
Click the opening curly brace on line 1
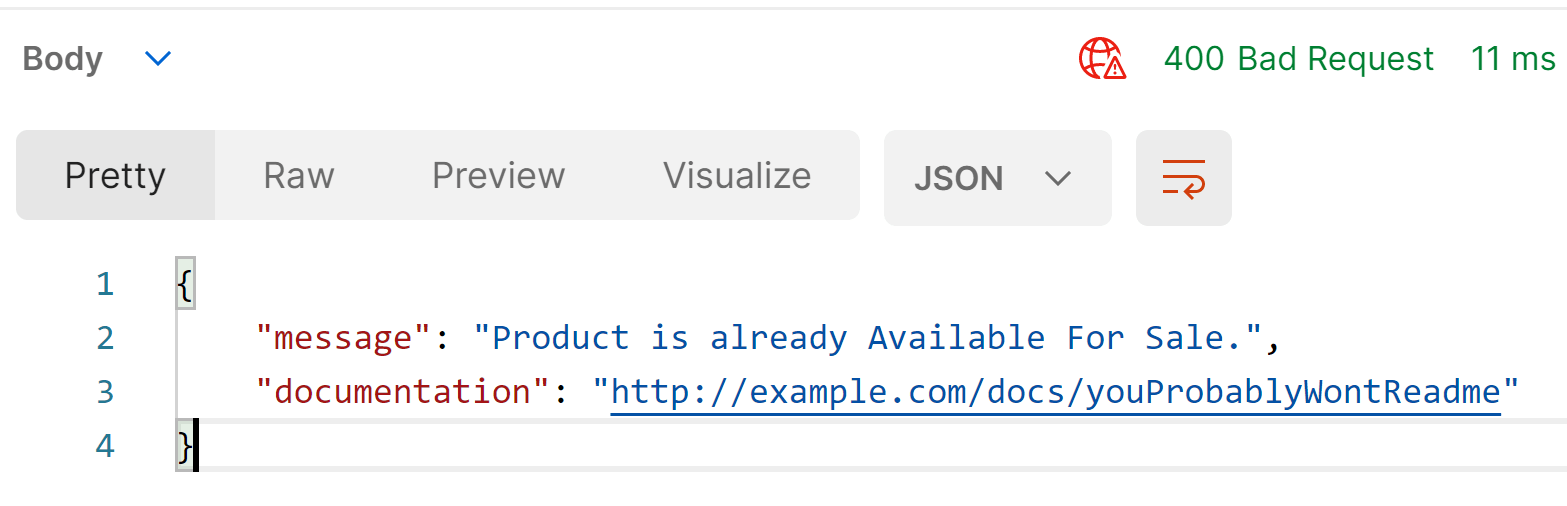[x=184, y=285]
